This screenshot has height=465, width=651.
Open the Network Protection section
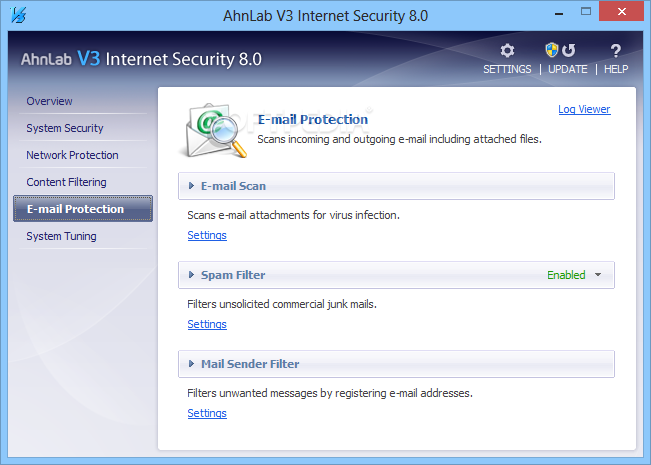pyautogui.click(x=72, y=155)
